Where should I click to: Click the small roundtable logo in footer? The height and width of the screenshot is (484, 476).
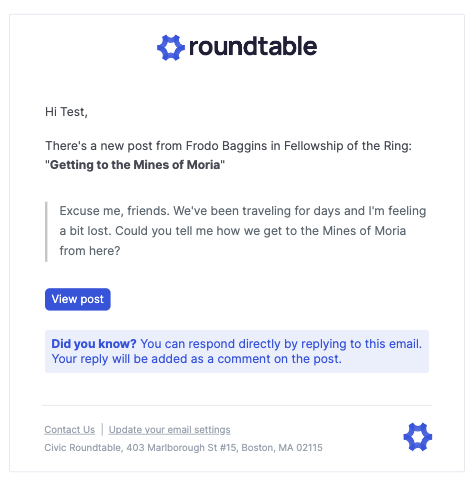(x=418, y=437)
